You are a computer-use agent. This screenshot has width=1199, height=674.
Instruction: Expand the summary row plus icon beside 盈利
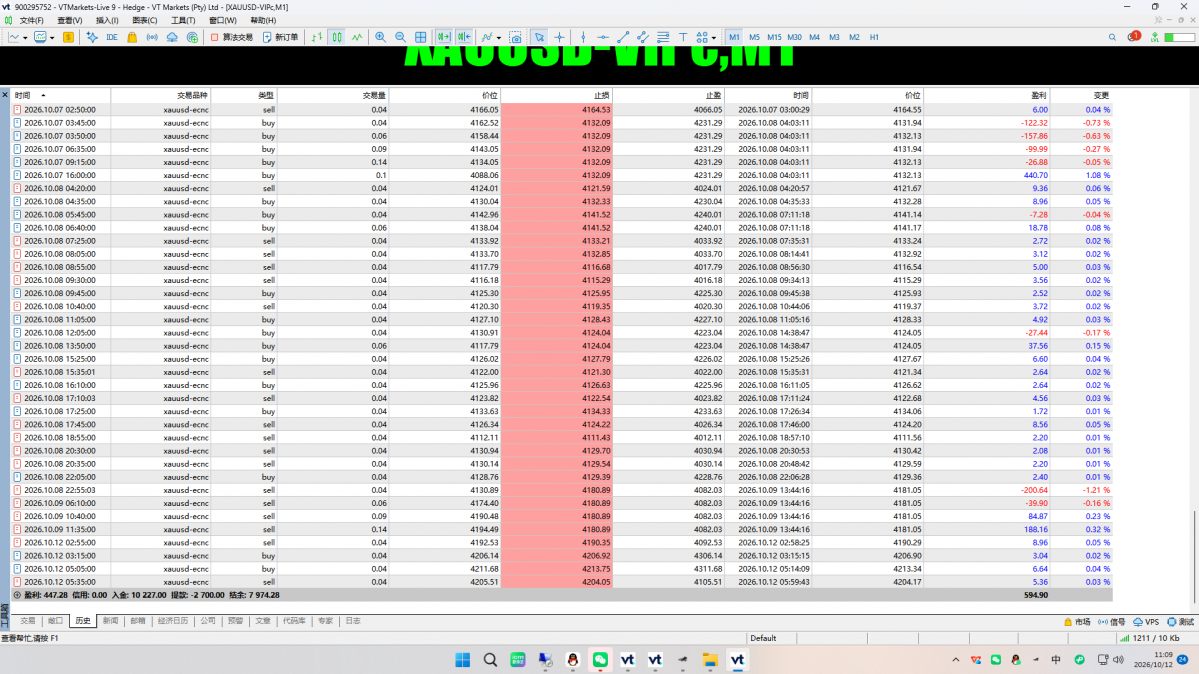17,594
